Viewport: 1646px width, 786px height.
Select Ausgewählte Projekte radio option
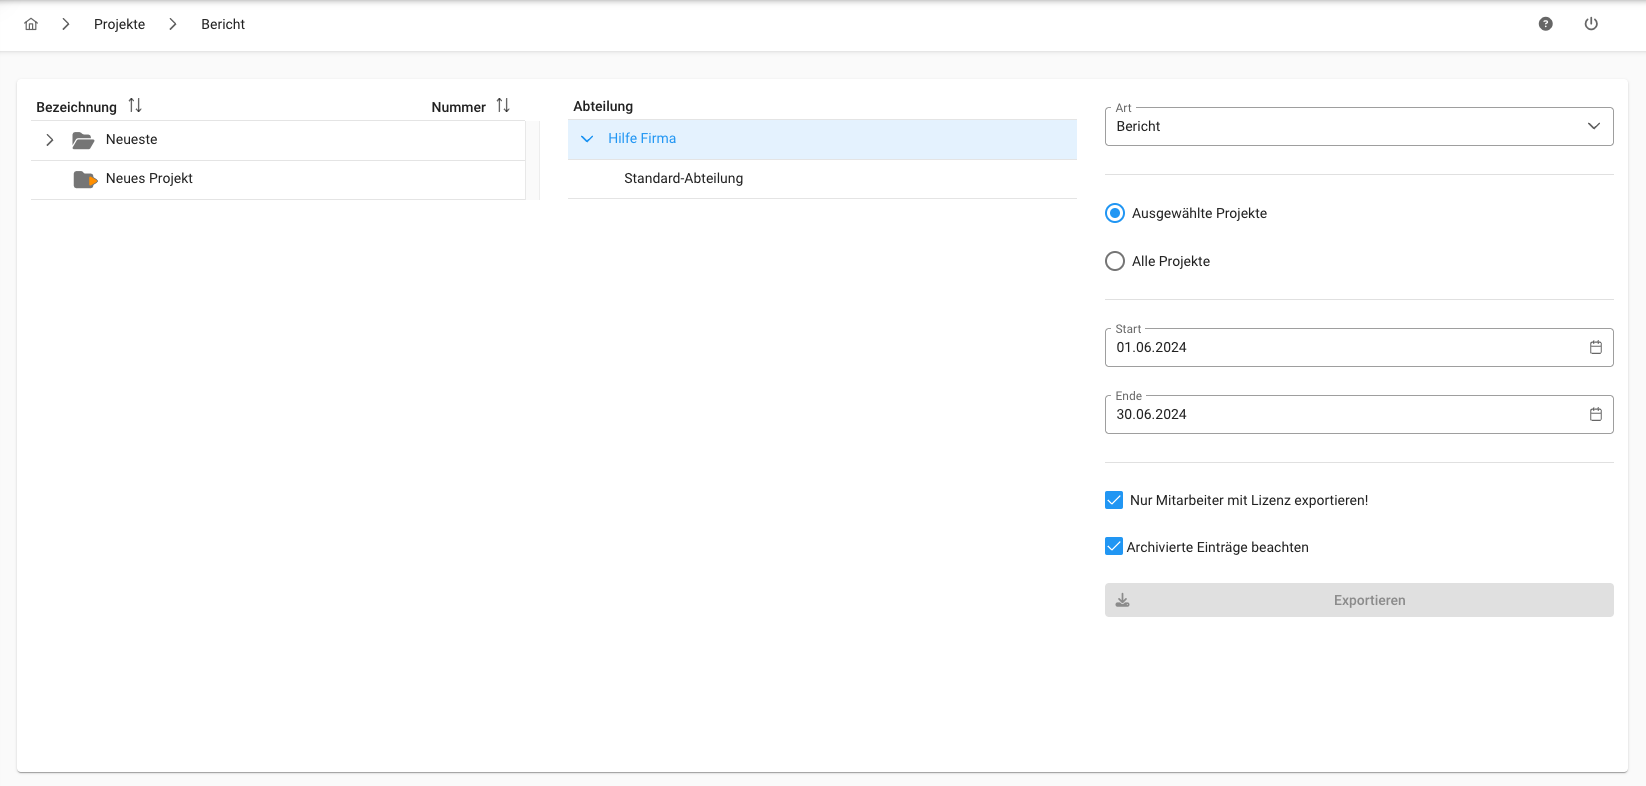[x=1115, y=213]
